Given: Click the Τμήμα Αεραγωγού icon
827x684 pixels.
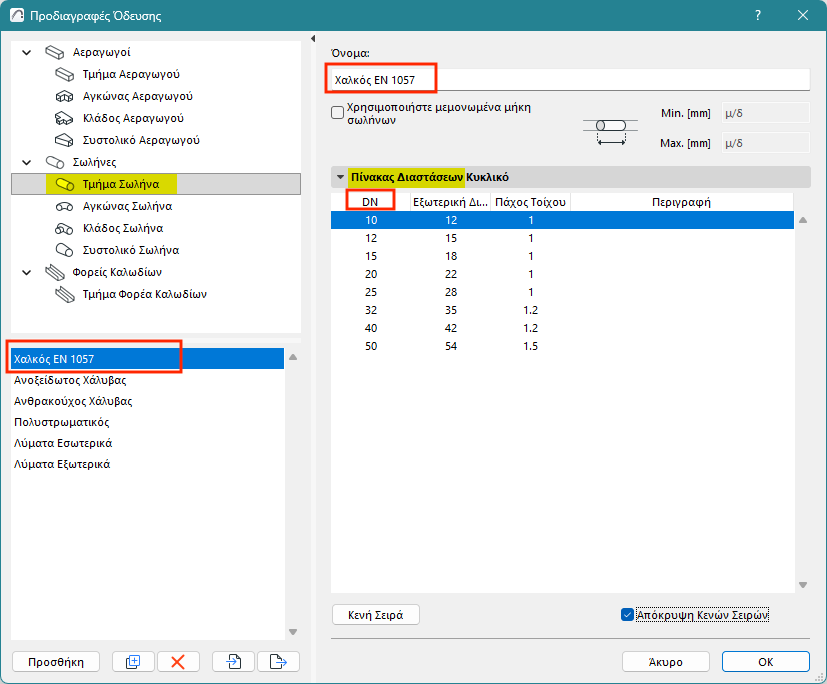Looking at the screenshot, I should tap(64, 74).
